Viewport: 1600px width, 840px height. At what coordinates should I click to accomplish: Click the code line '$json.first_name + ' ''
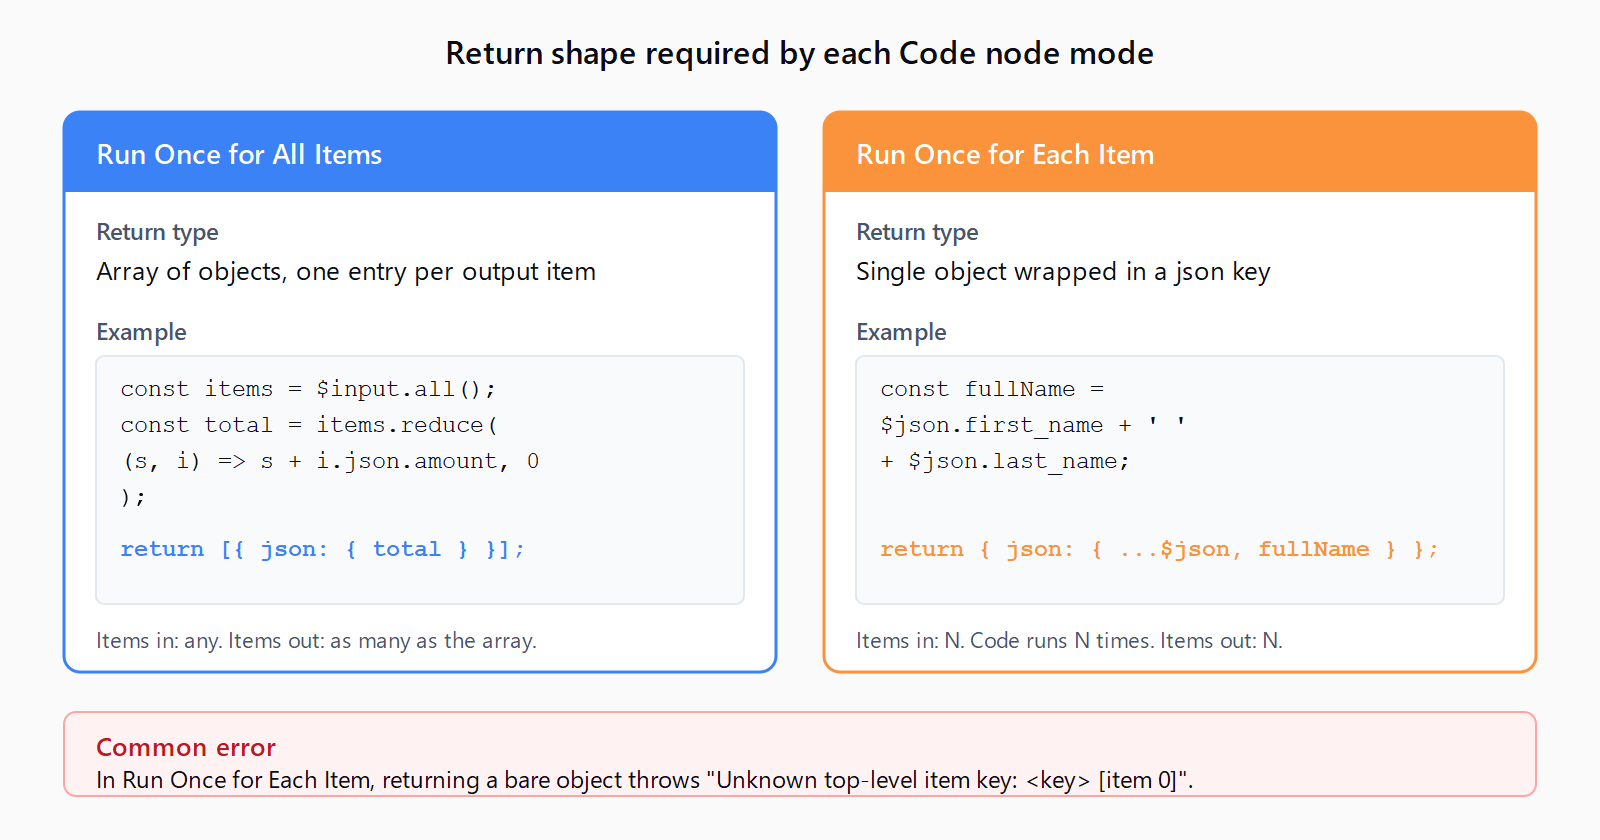click(1033, 425)
